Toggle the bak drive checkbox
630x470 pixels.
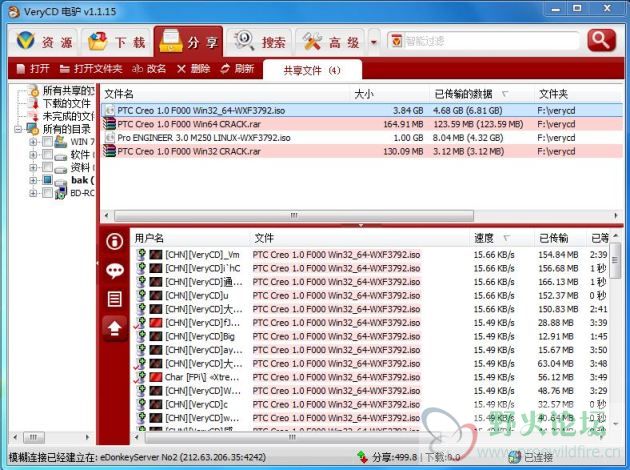pyautogui.click(x=47, y=180)
